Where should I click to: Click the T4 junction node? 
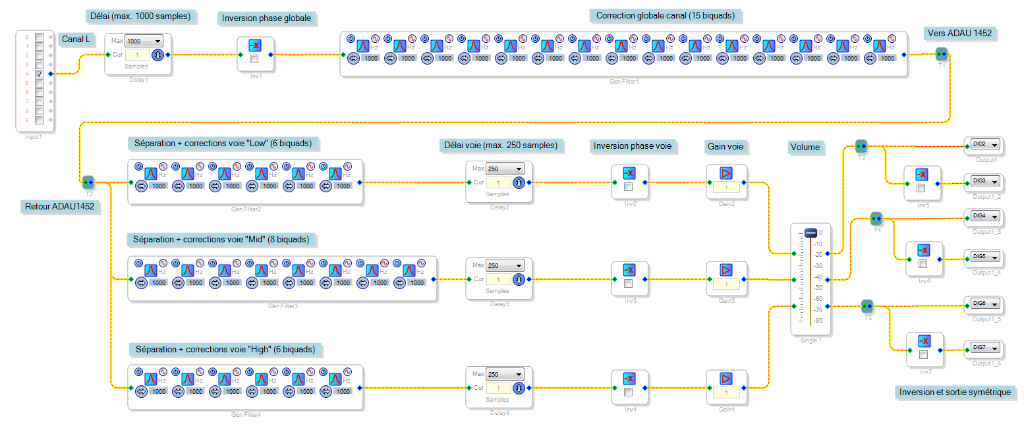click(876, 217)
